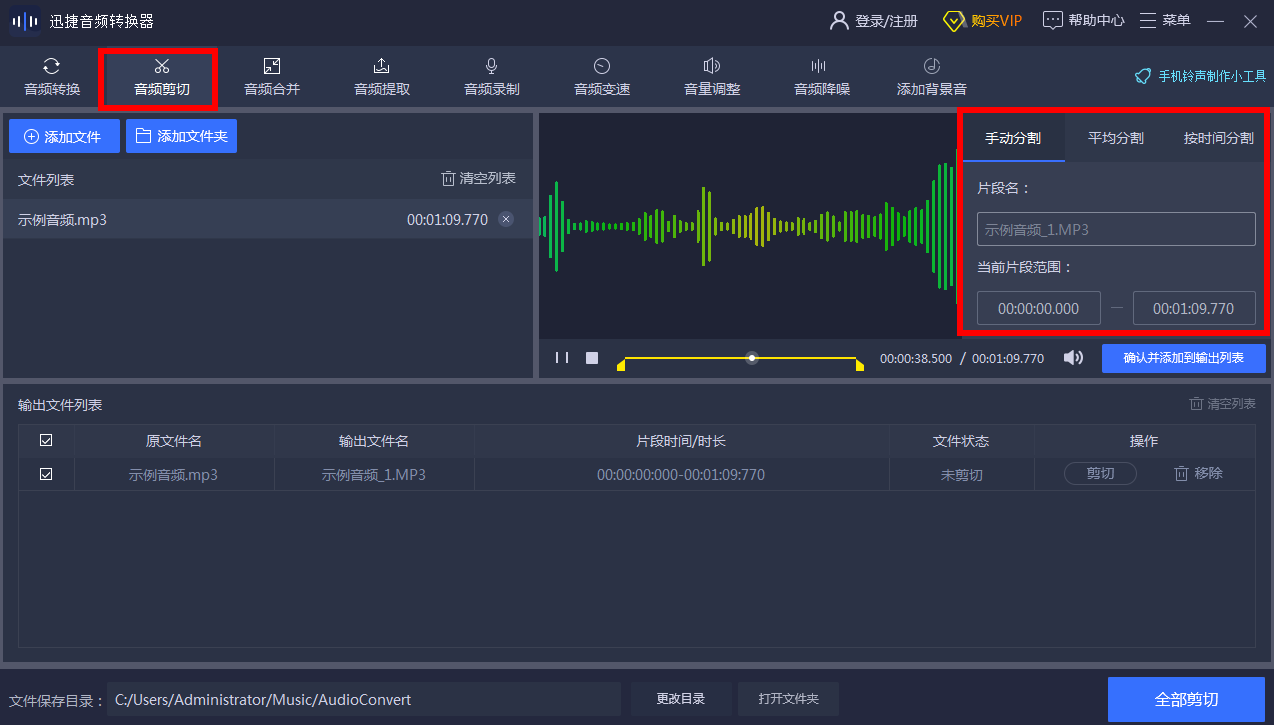Select the 音频合并 audio merge tool
1274x725 pixels.
pyautogui.click(x=271, y=77)
